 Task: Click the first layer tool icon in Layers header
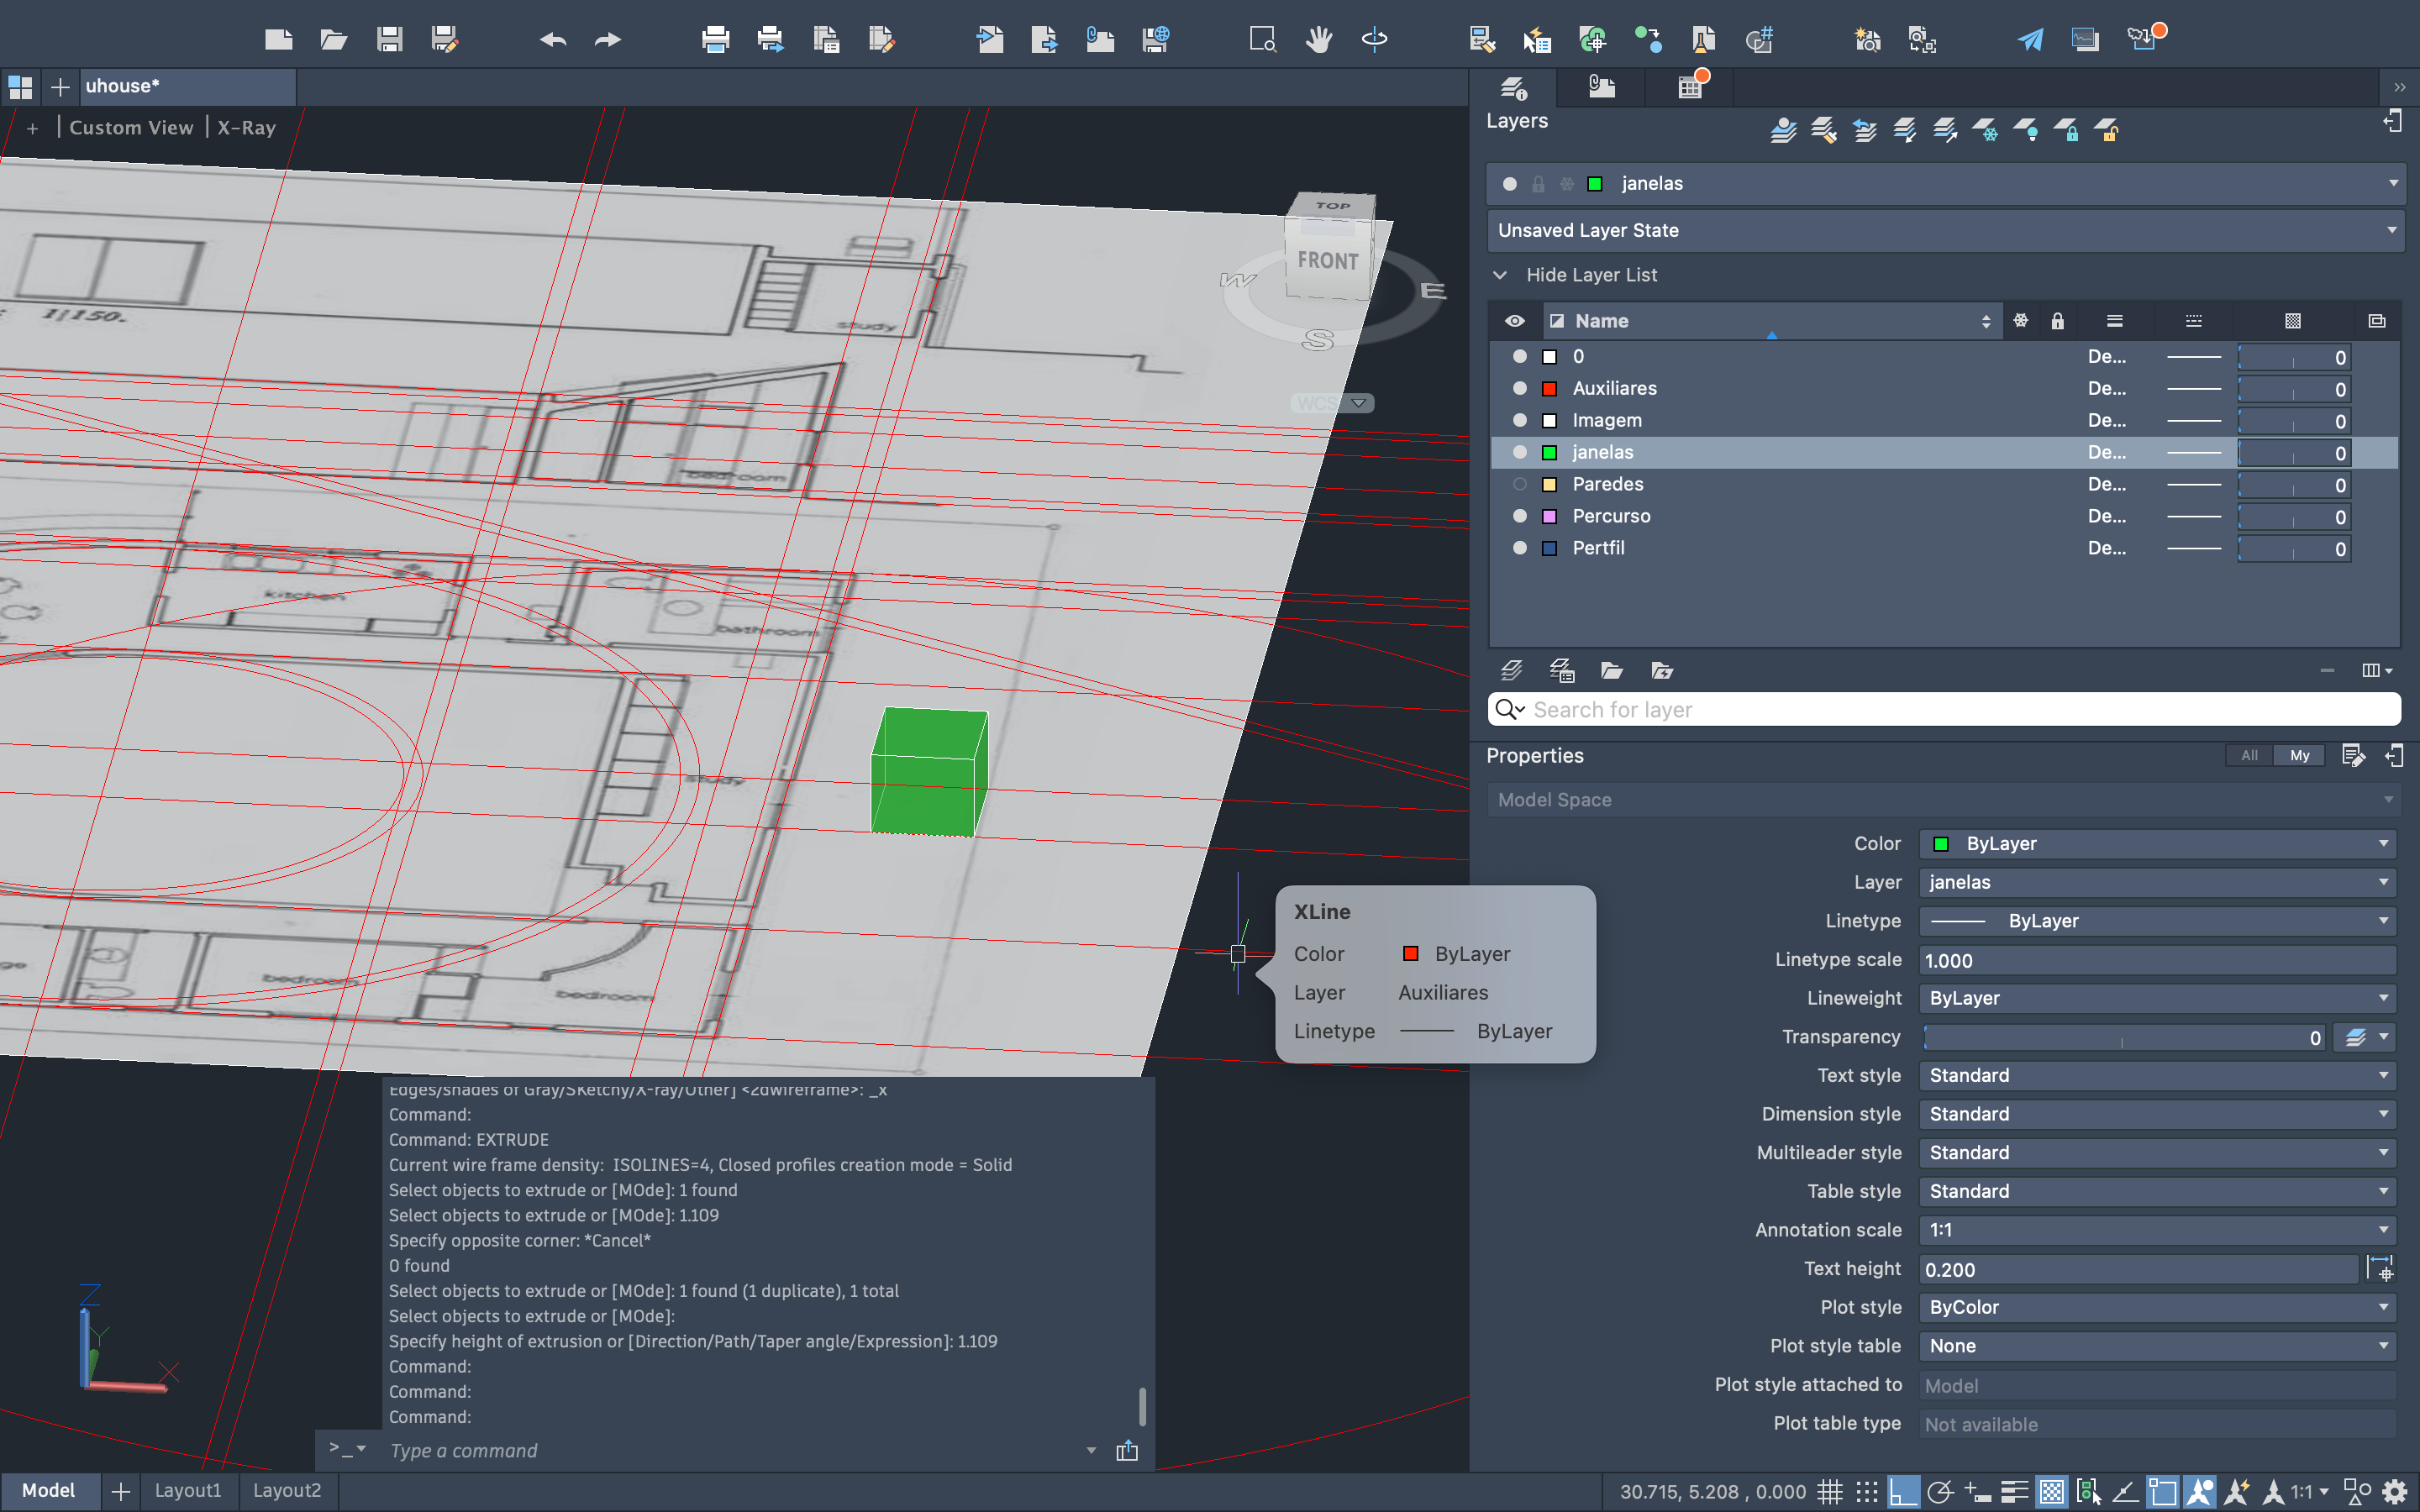point(1783,130)
